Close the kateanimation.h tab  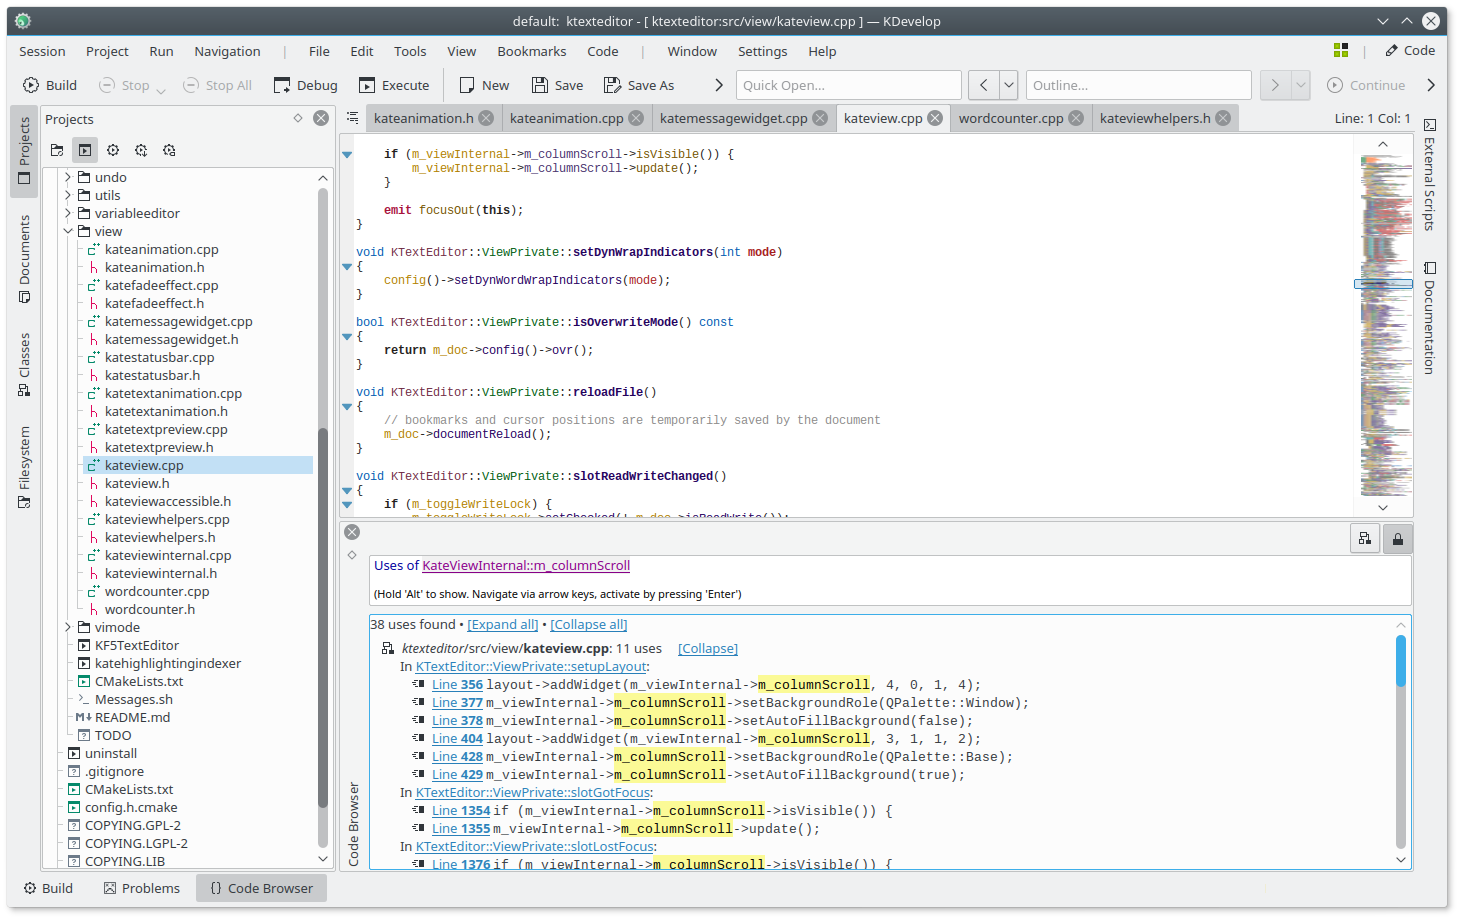486,118
